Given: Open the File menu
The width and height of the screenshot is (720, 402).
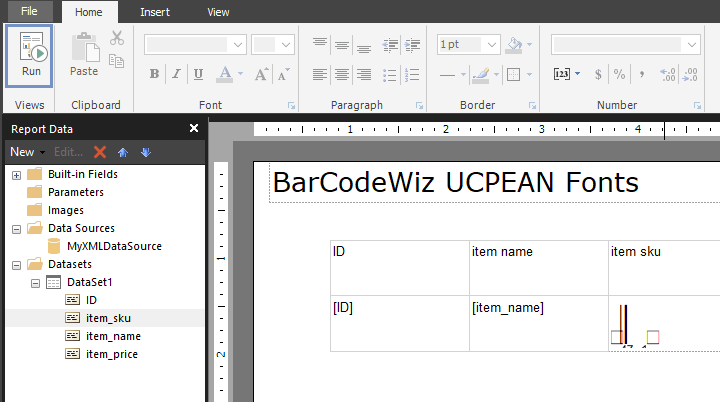Looking at the screenshot, I should pyautogui.click(x=29, y=11).
